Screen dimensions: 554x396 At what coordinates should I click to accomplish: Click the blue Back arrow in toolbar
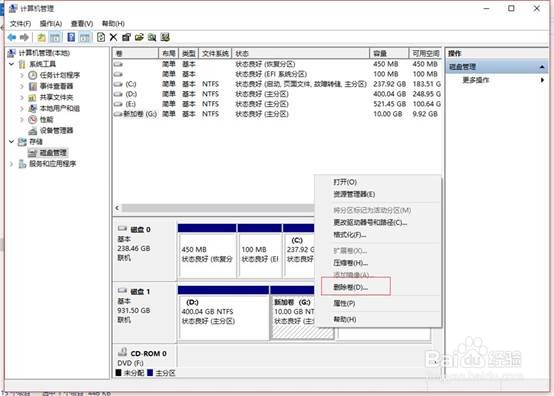(x=12, y=37)
